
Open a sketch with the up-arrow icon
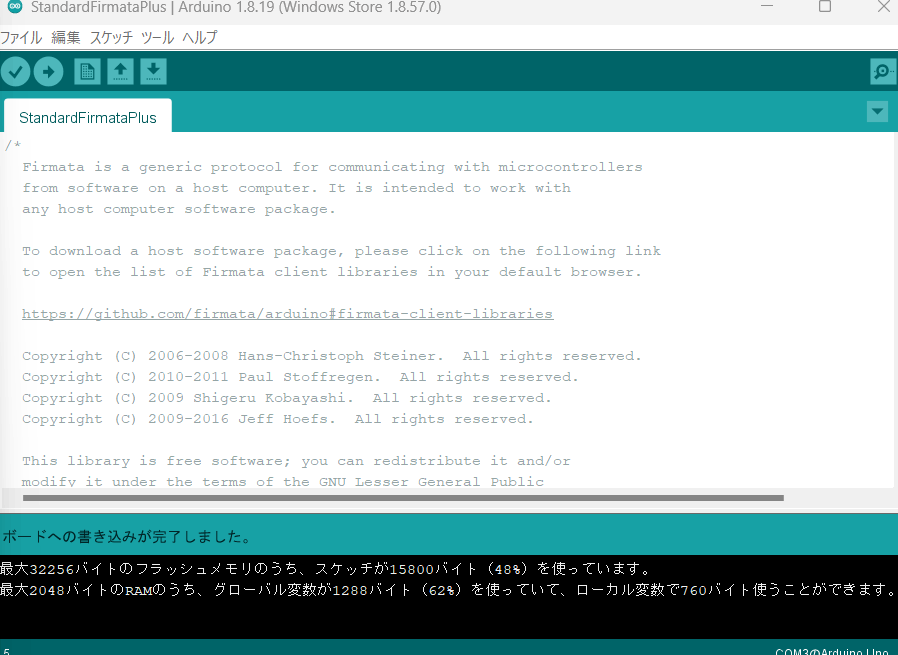pyautogui.click(x=120, y=72)
